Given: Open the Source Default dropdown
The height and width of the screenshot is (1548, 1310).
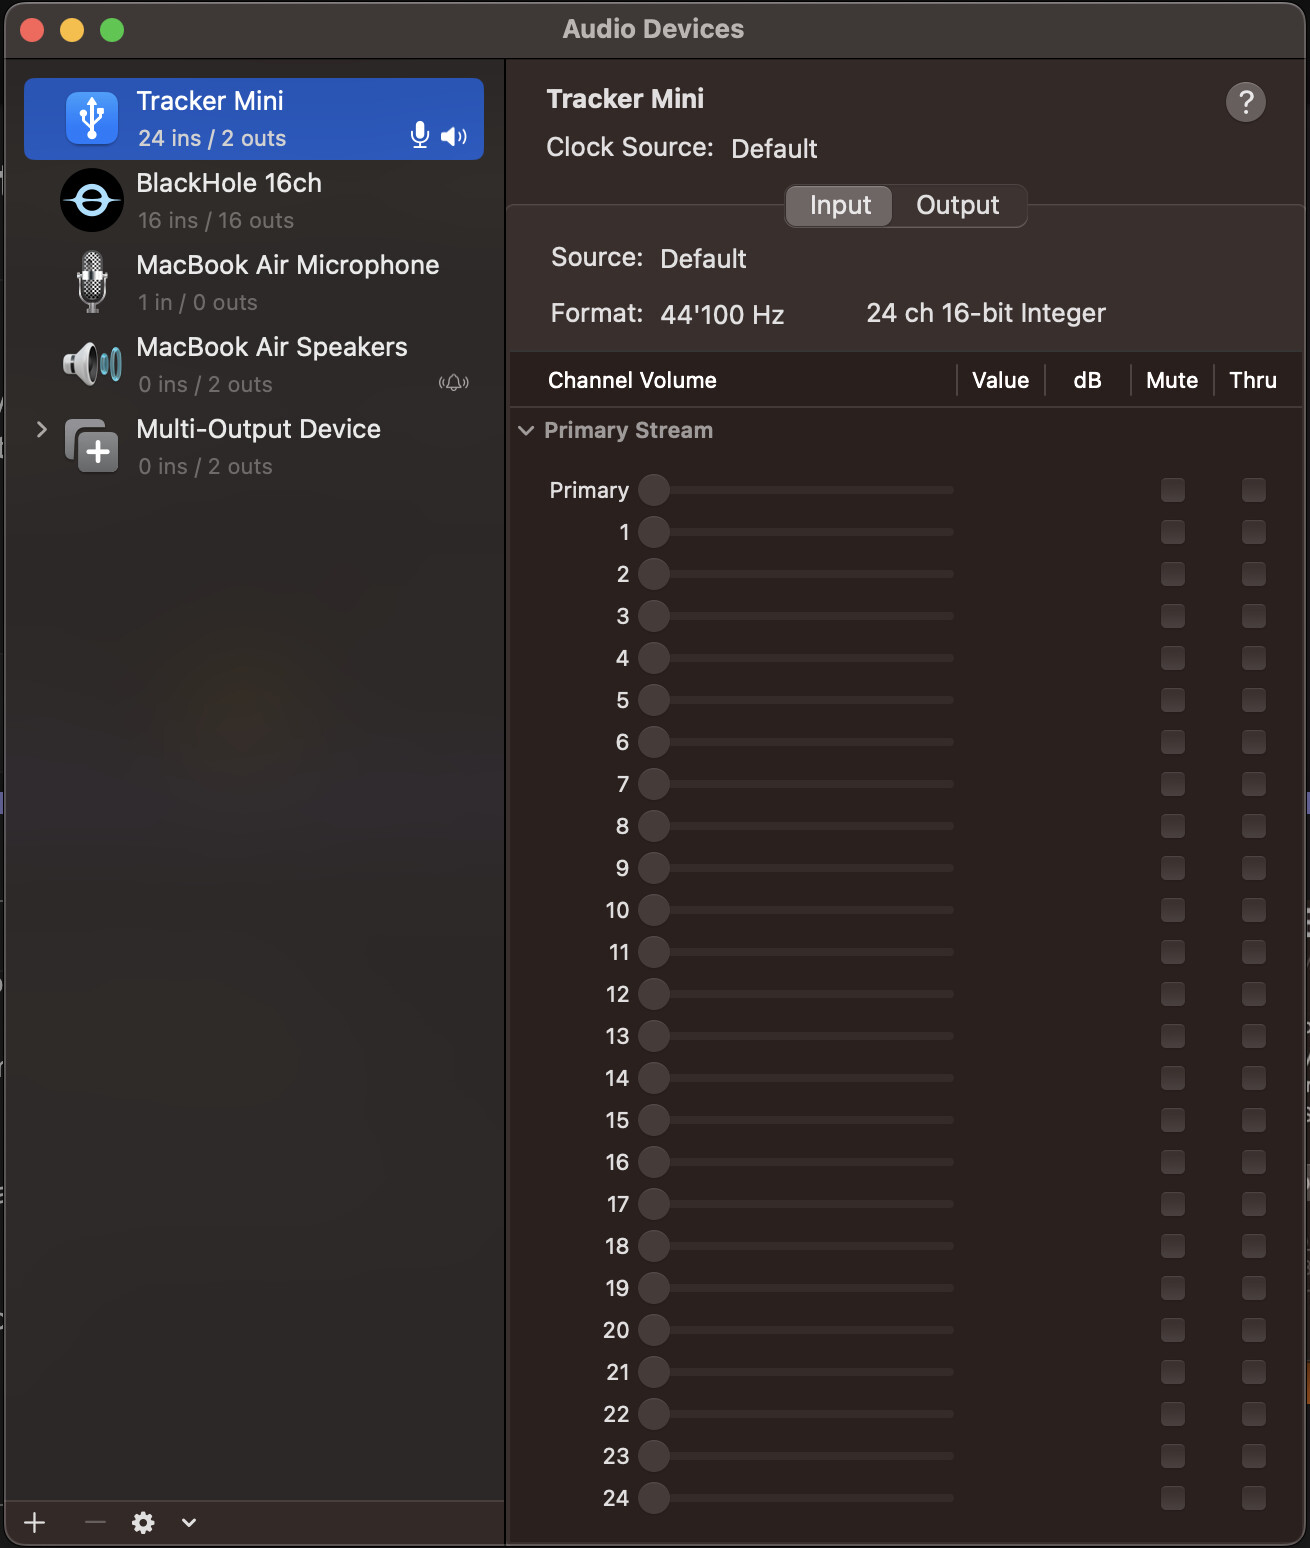Looking at the screenshot, I should (703, 259).
